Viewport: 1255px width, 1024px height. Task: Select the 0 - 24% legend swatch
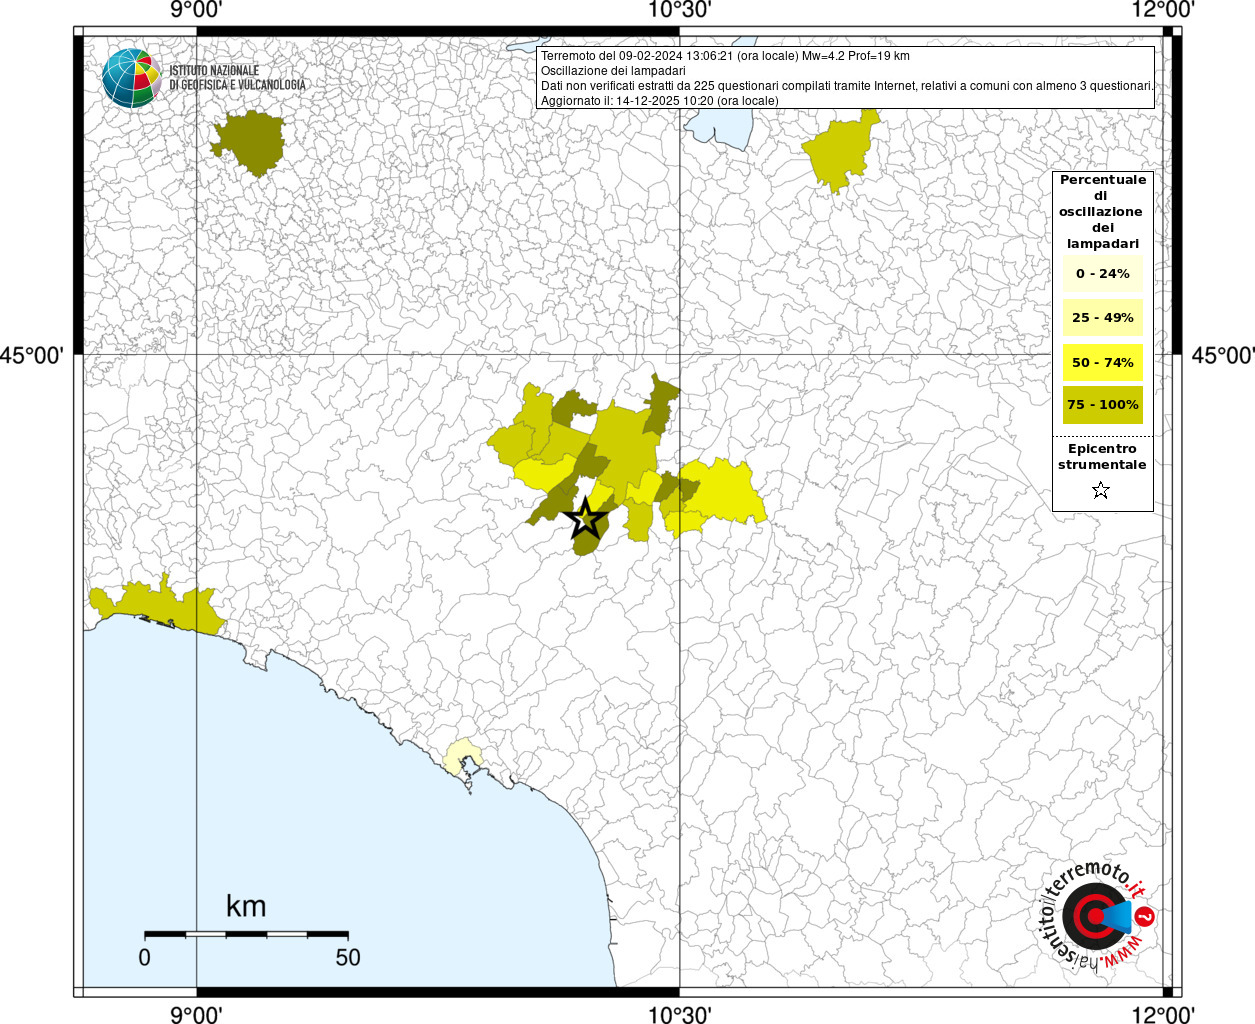pos(1102,274)
